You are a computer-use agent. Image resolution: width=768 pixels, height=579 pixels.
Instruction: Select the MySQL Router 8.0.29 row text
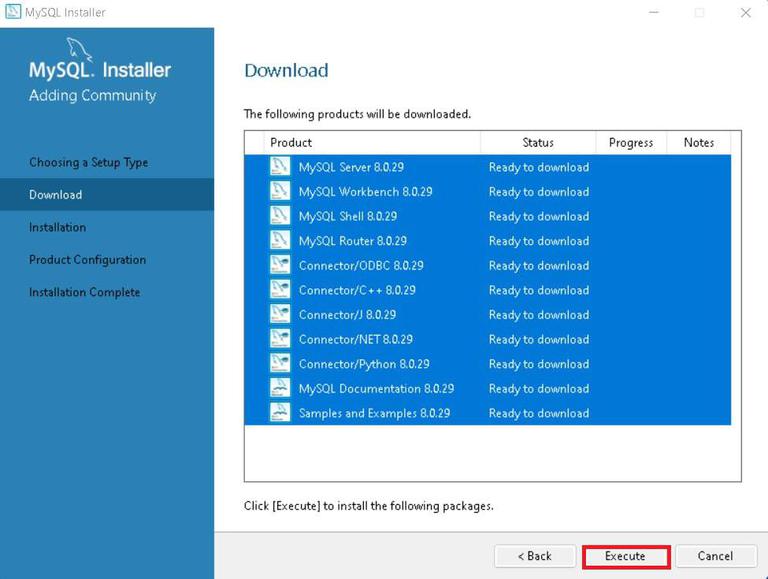[353, 241]
